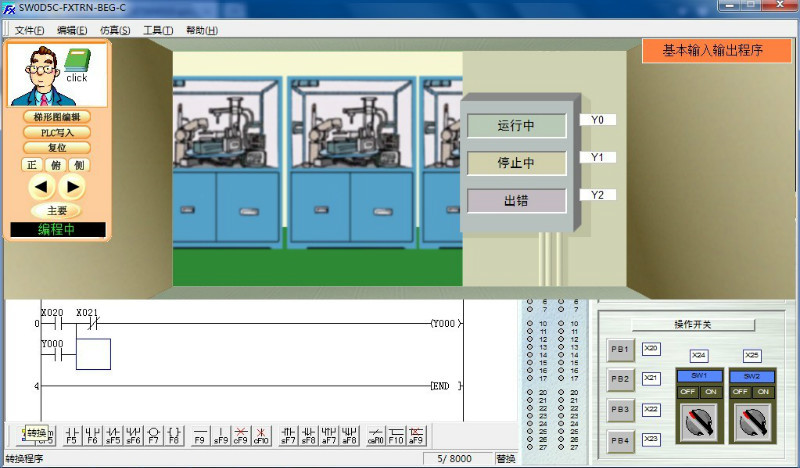800x468 pixels.
Task: Click the left arrow navigation button
Action: click(41, 186)
